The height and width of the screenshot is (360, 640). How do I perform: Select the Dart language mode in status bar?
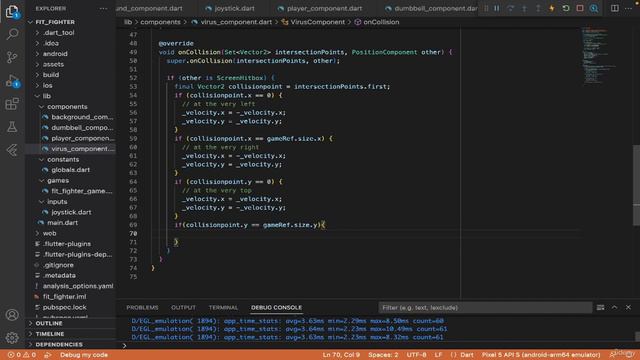click(467, 355)
